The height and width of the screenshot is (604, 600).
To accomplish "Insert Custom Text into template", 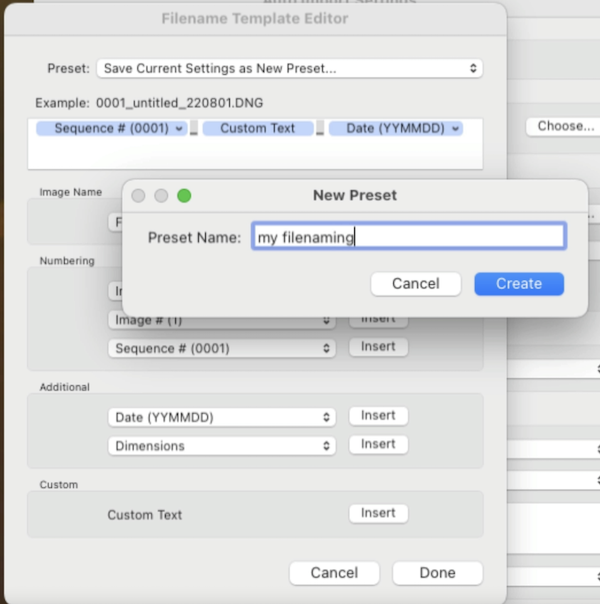I will 378,513.
